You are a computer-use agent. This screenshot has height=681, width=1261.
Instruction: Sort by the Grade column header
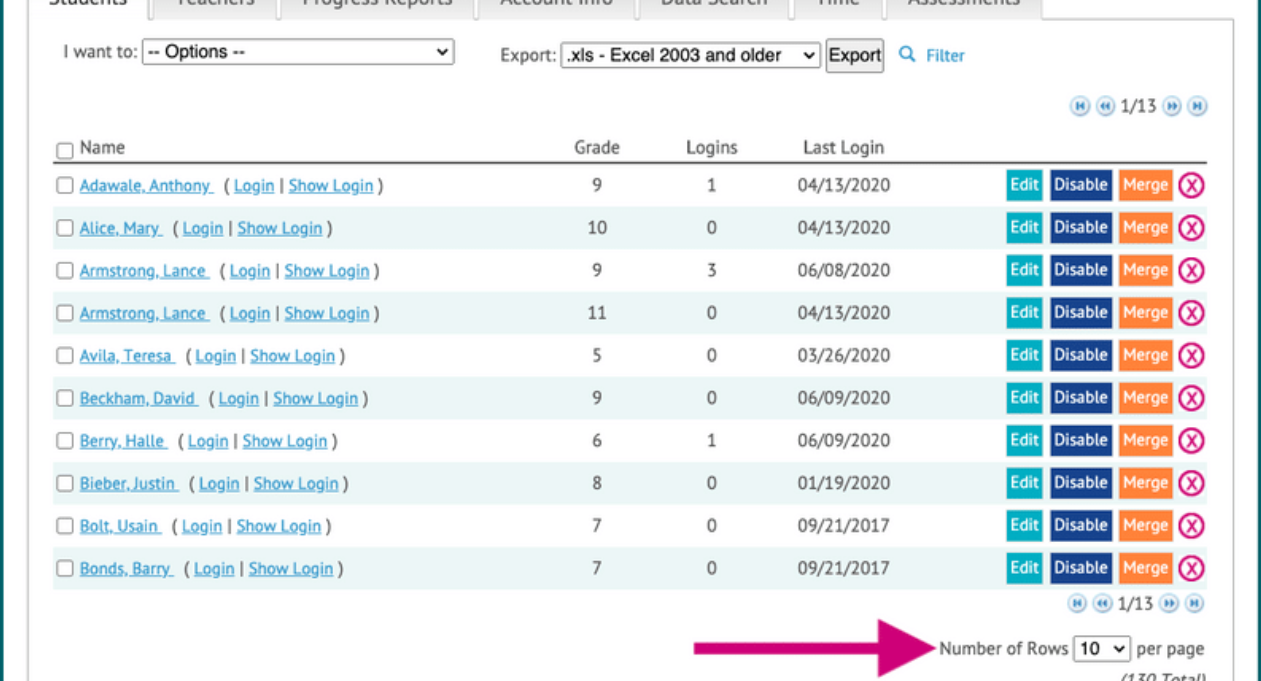(597, 148)
